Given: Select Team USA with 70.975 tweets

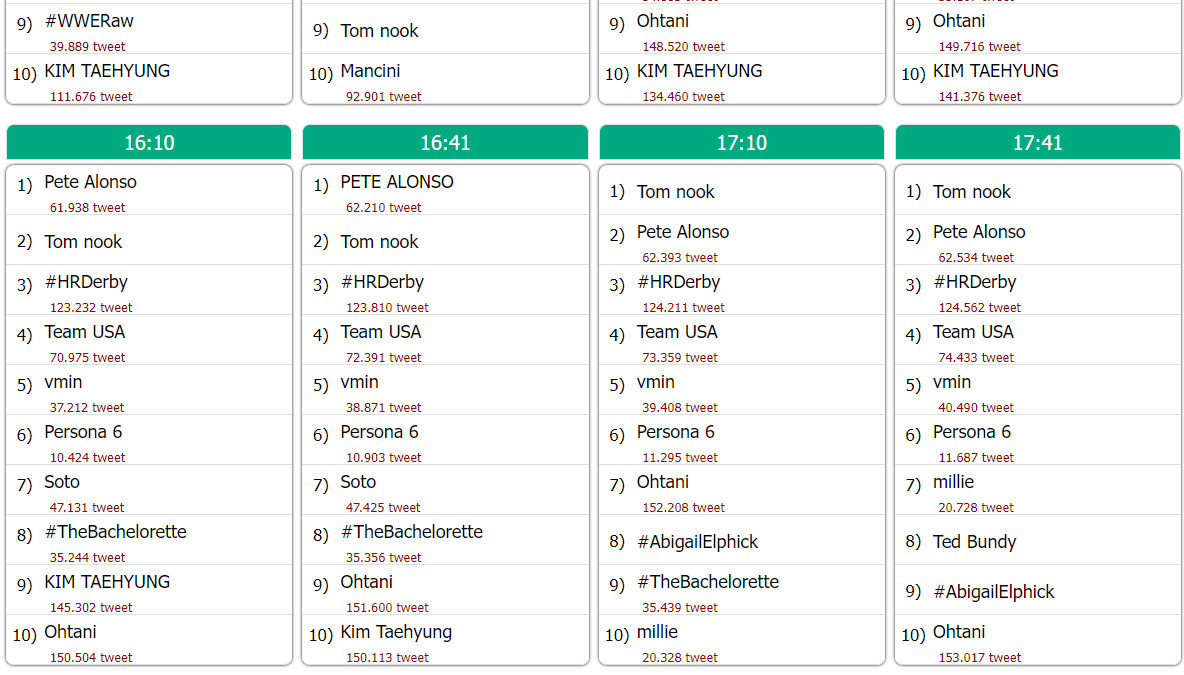Looking at the screenshot, I should click(85, 331).
